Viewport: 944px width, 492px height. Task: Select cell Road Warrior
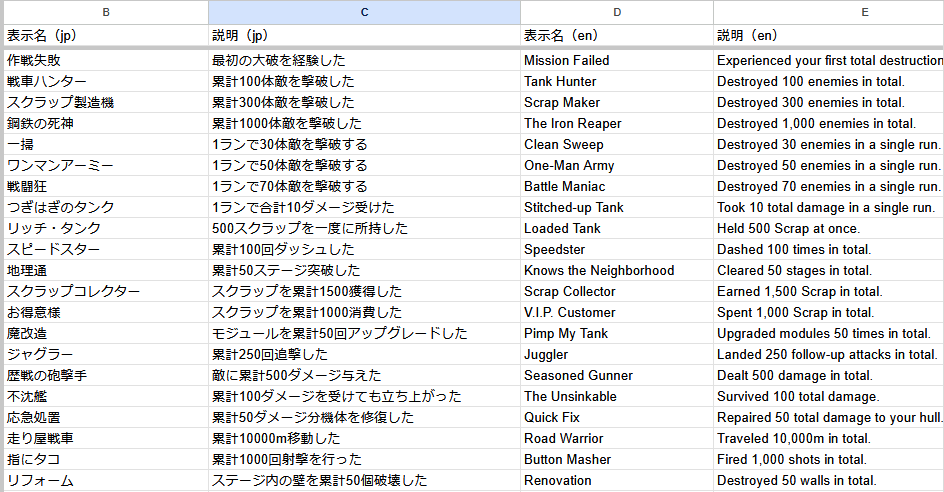[617, 439]
